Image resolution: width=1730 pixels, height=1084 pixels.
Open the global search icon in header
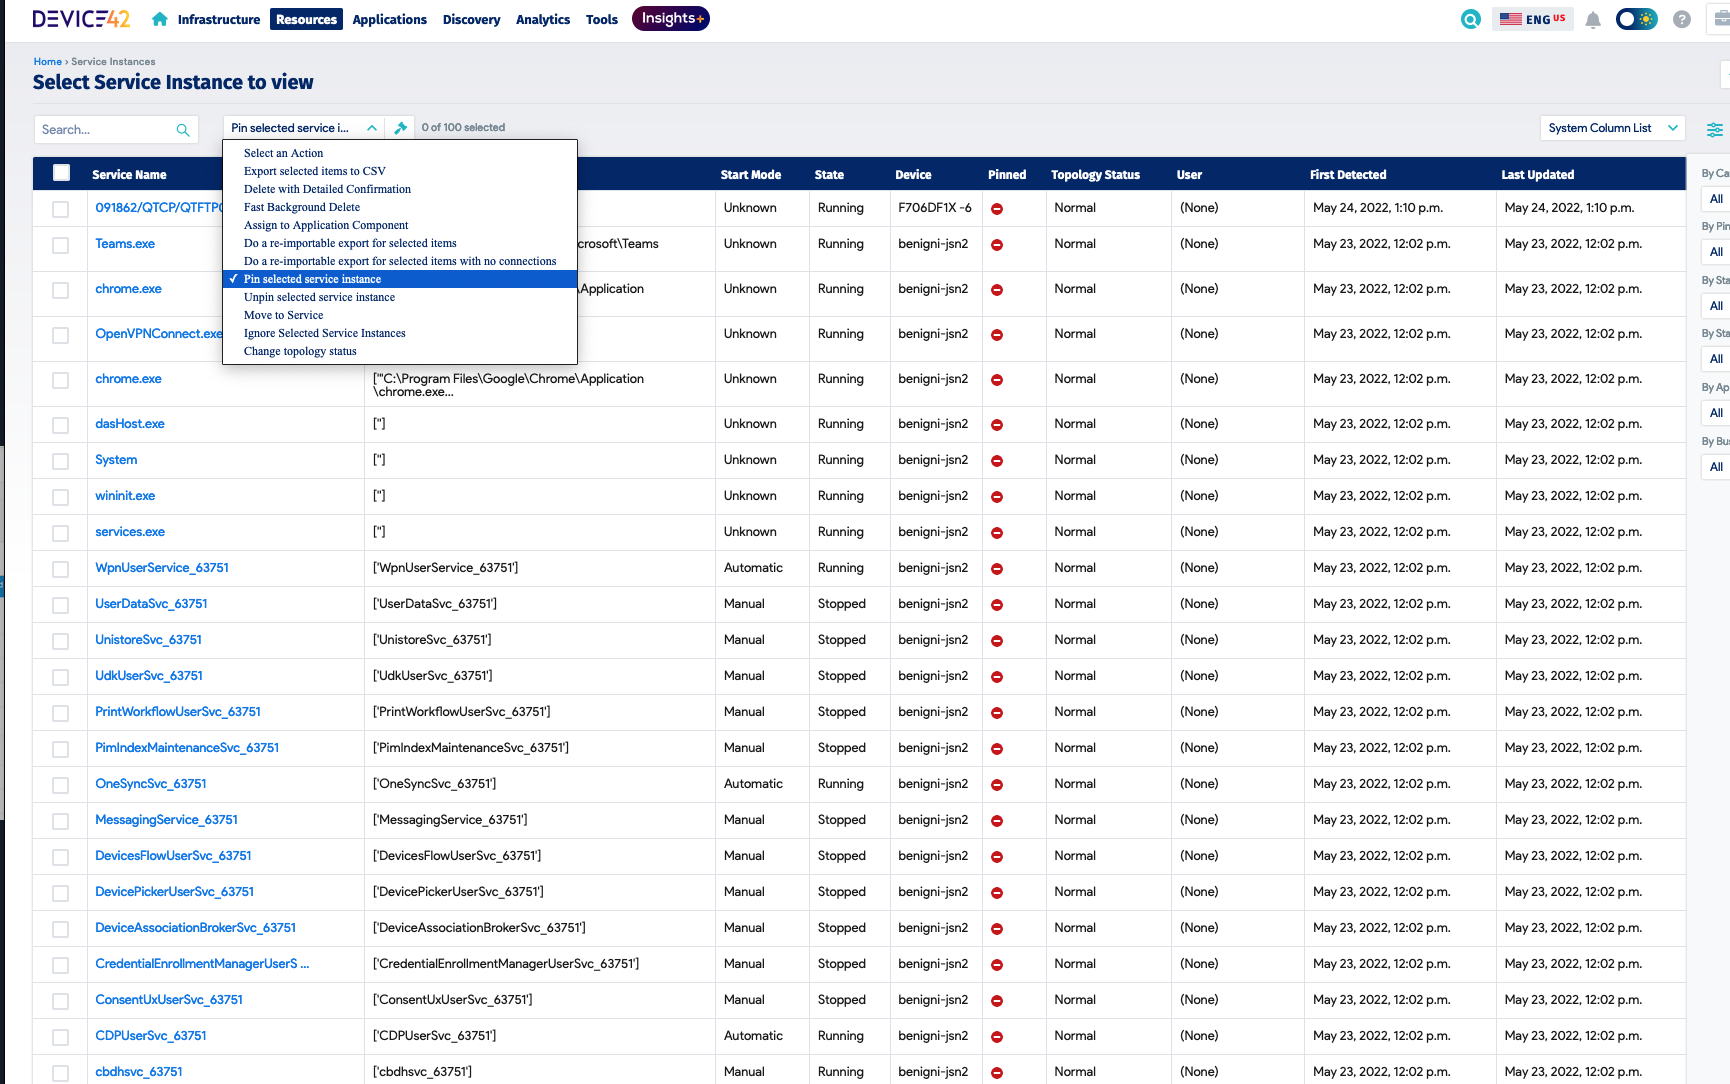[1470, 19]
